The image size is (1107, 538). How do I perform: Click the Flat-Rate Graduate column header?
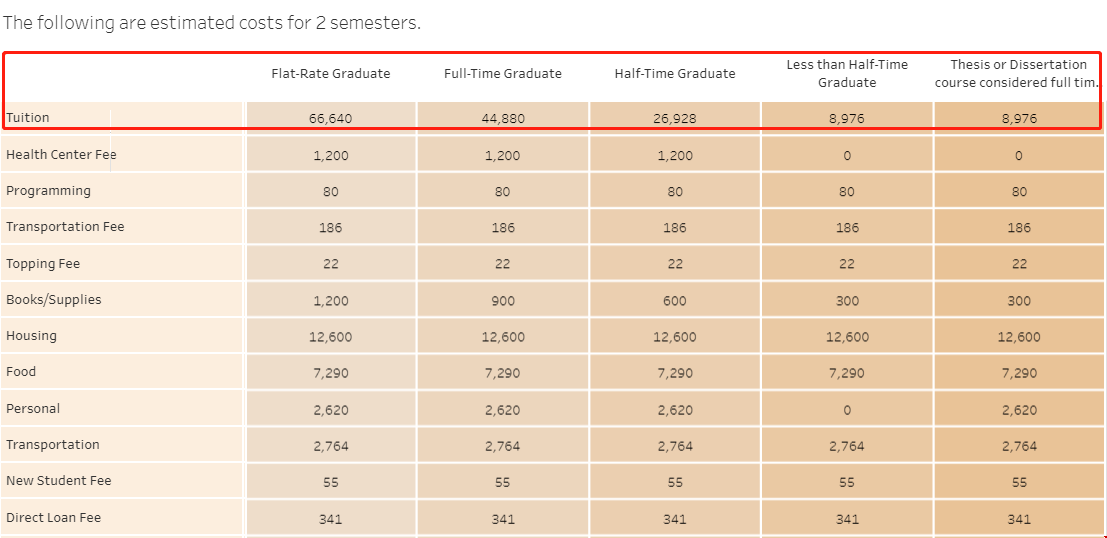(x=331, y=74)
